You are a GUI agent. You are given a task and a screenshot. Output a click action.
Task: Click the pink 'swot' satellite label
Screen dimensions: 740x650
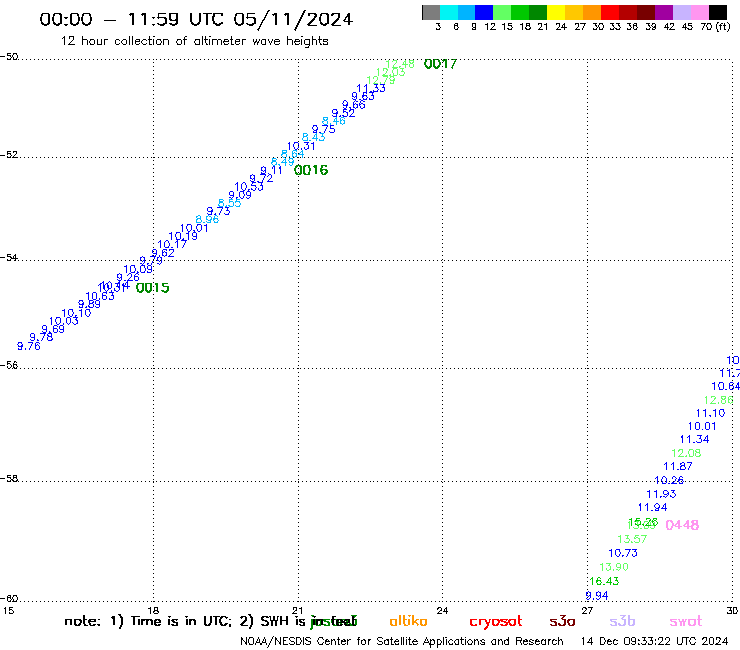[686, 622]
